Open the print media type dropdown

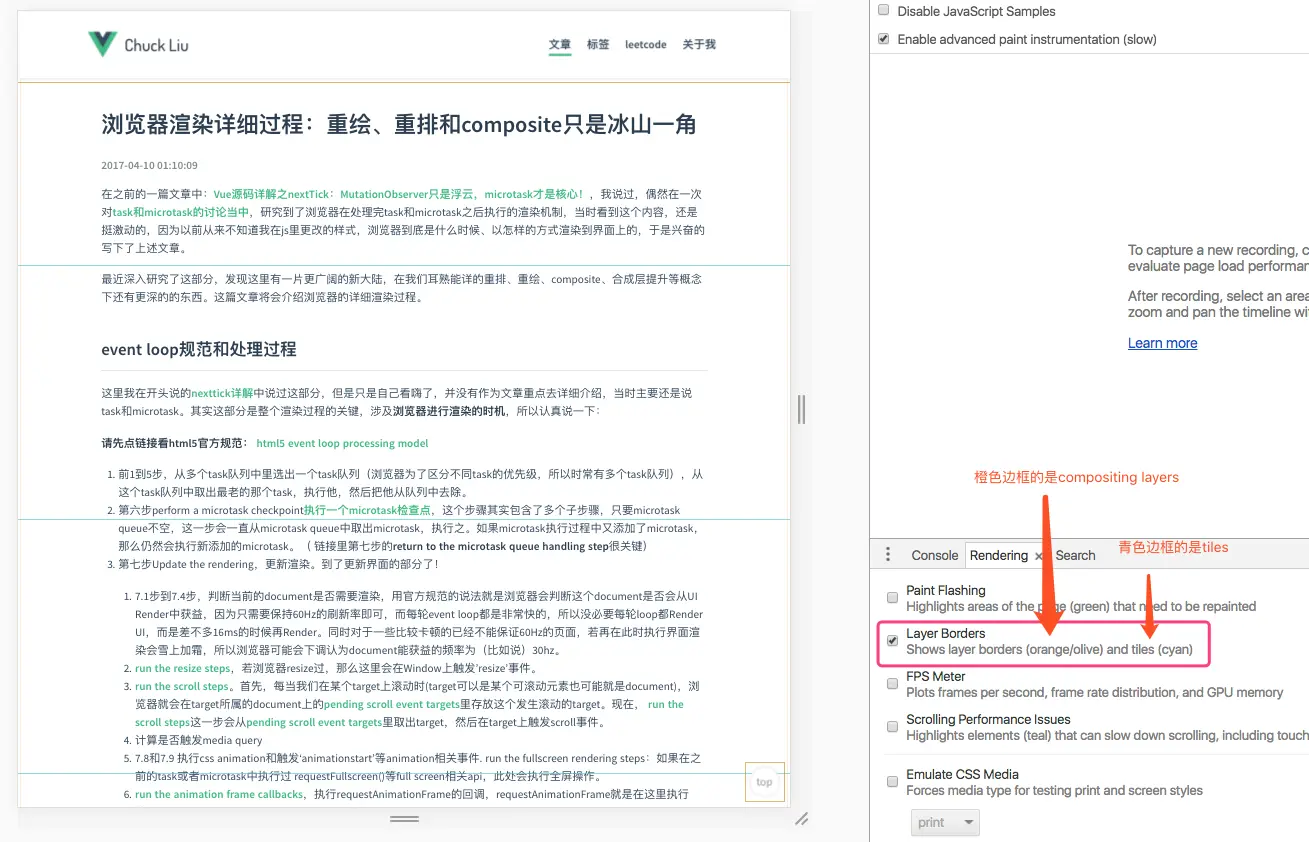pyautogui.click(x=945, y=822)
